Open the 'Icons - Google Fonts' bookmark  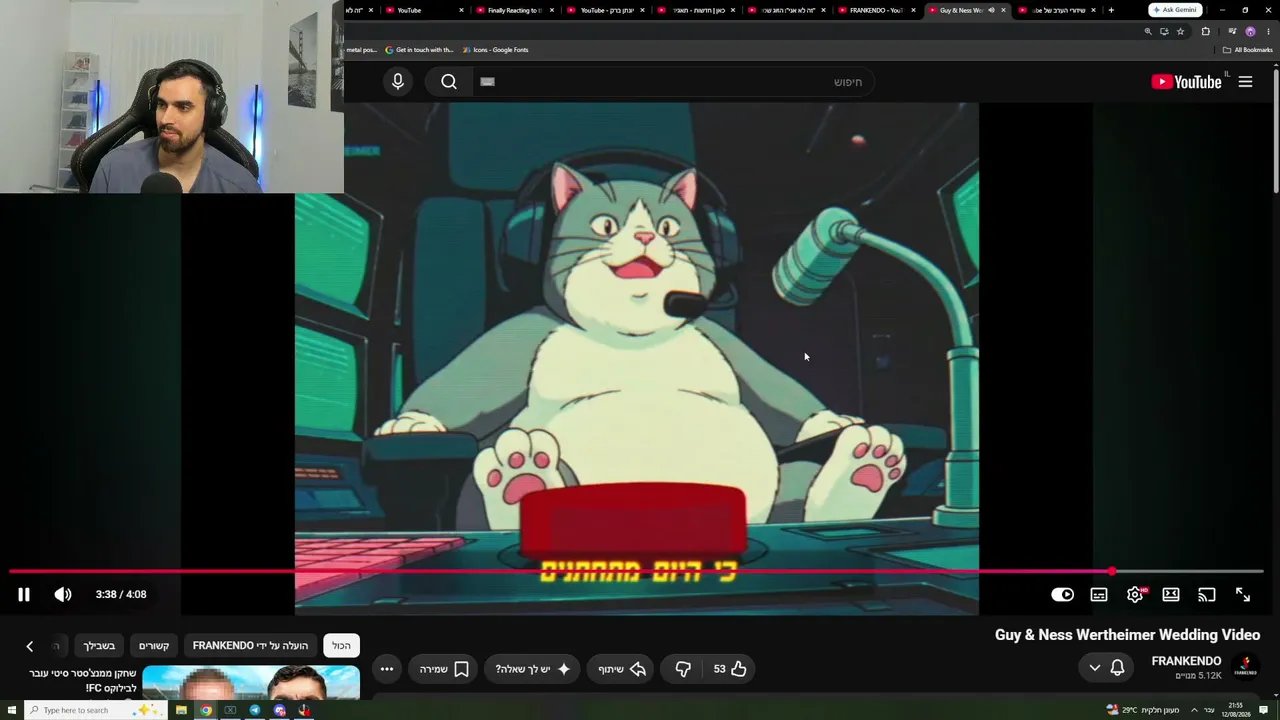click(x=495, y=50)
